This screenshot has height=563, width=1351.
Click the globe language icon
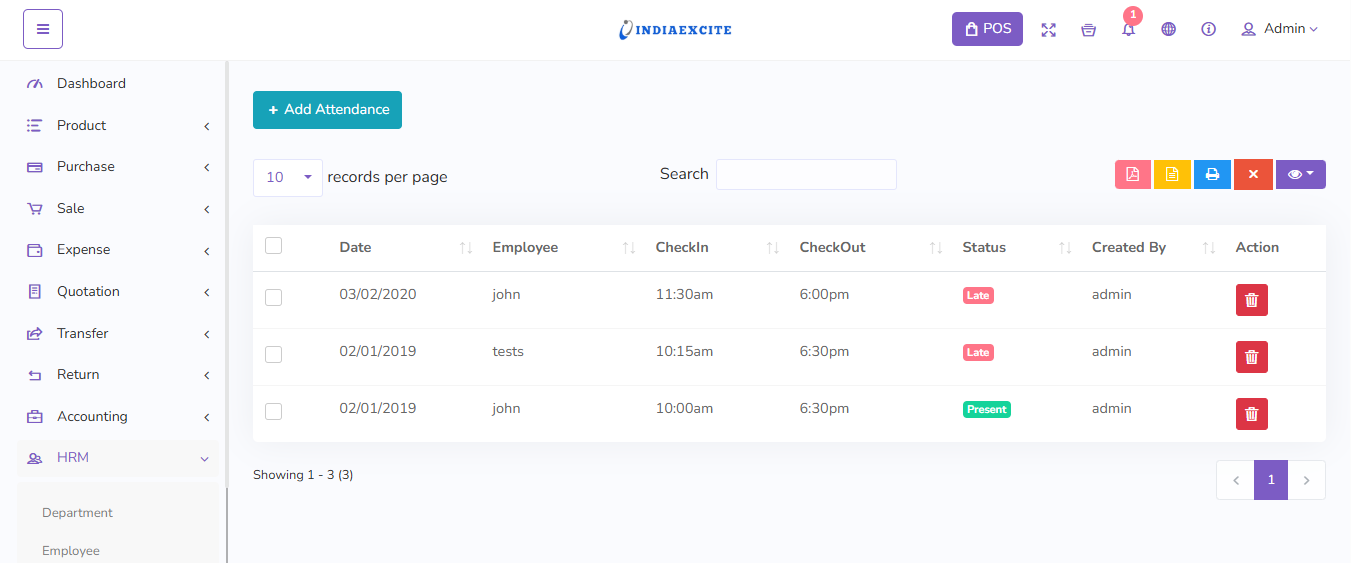(x=1168, y=30)
